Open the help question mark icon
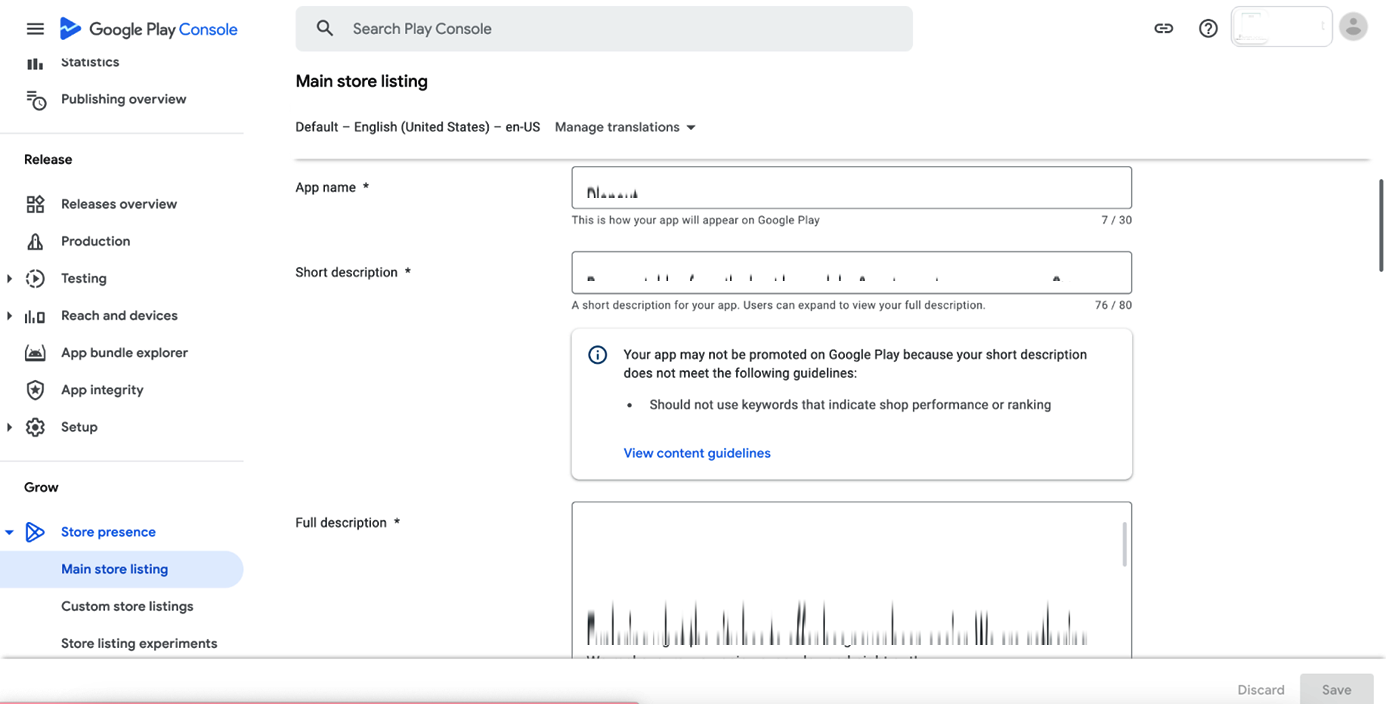1386x704 pixels. (x=1208, y=29)
